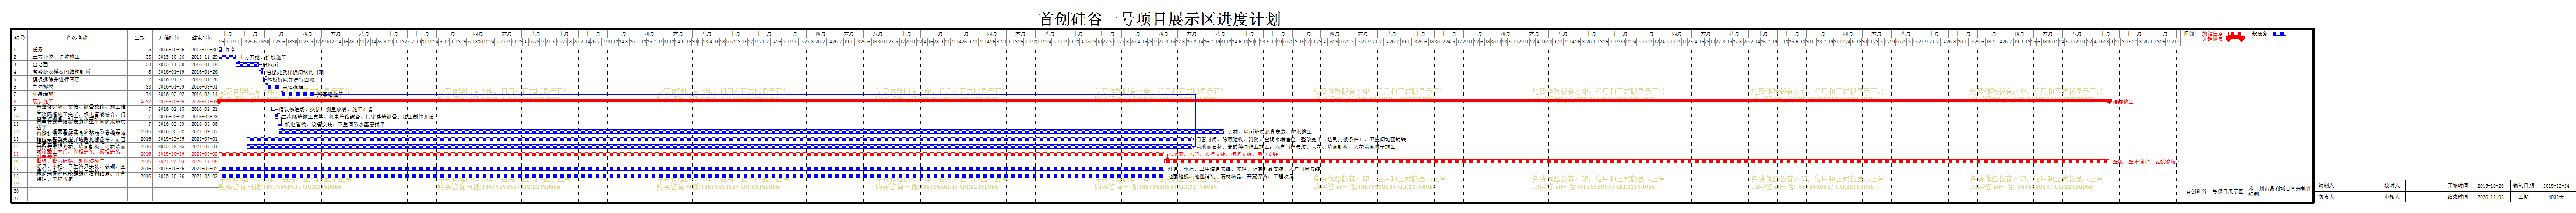Image resolution: width=2576 pixels, height=213 pixels.
Task: Click the blue 一般任务 legend swatch
Action: pos(2280,34)
